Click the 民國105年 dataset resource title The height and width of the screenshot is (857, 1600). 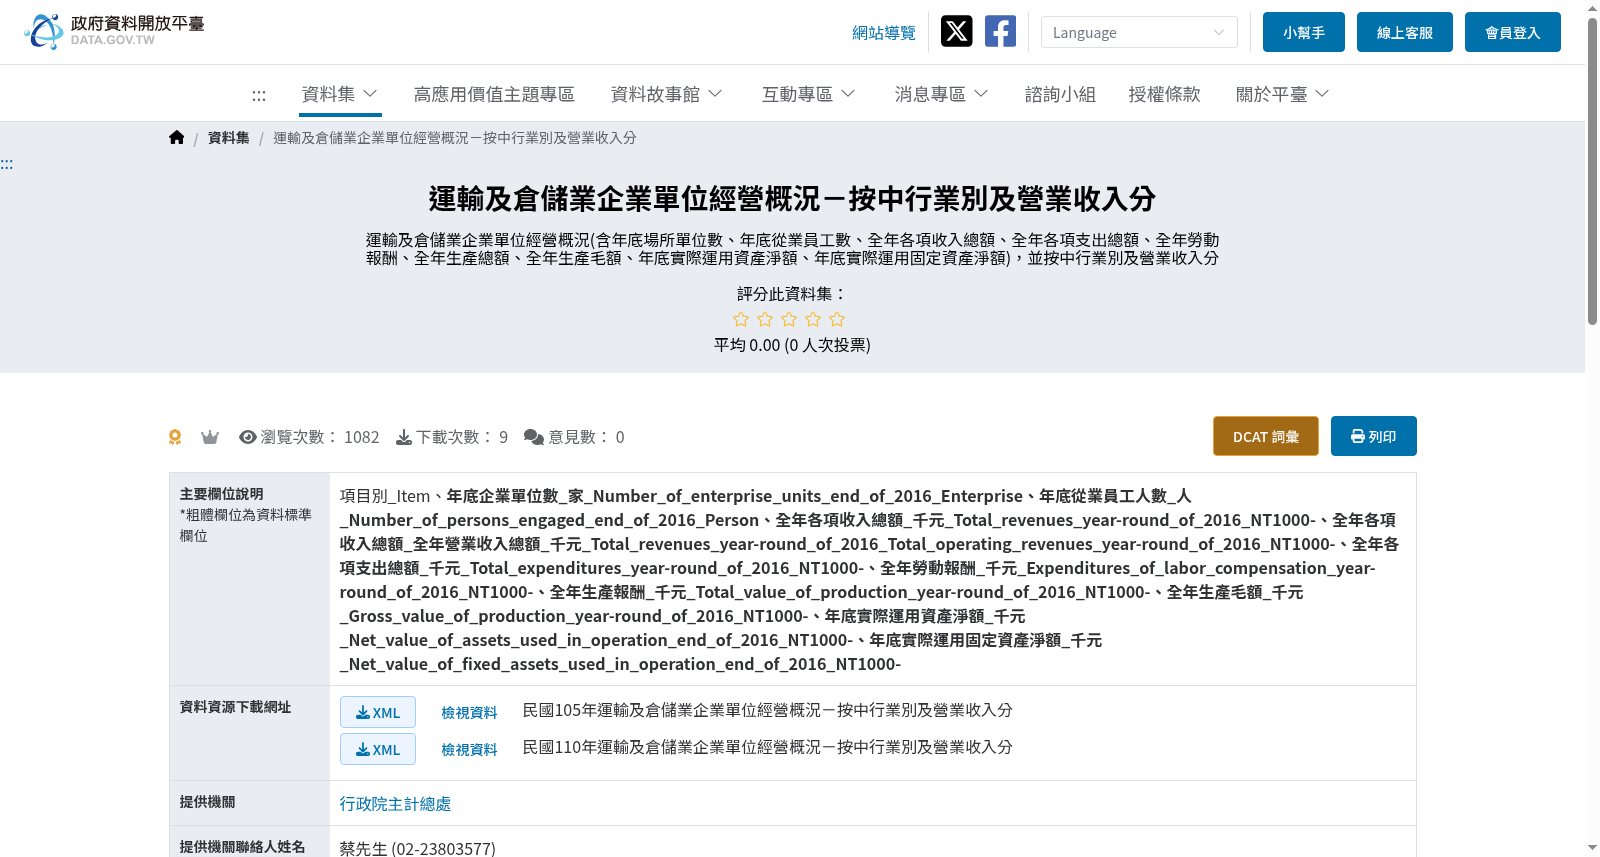[767, 710]
